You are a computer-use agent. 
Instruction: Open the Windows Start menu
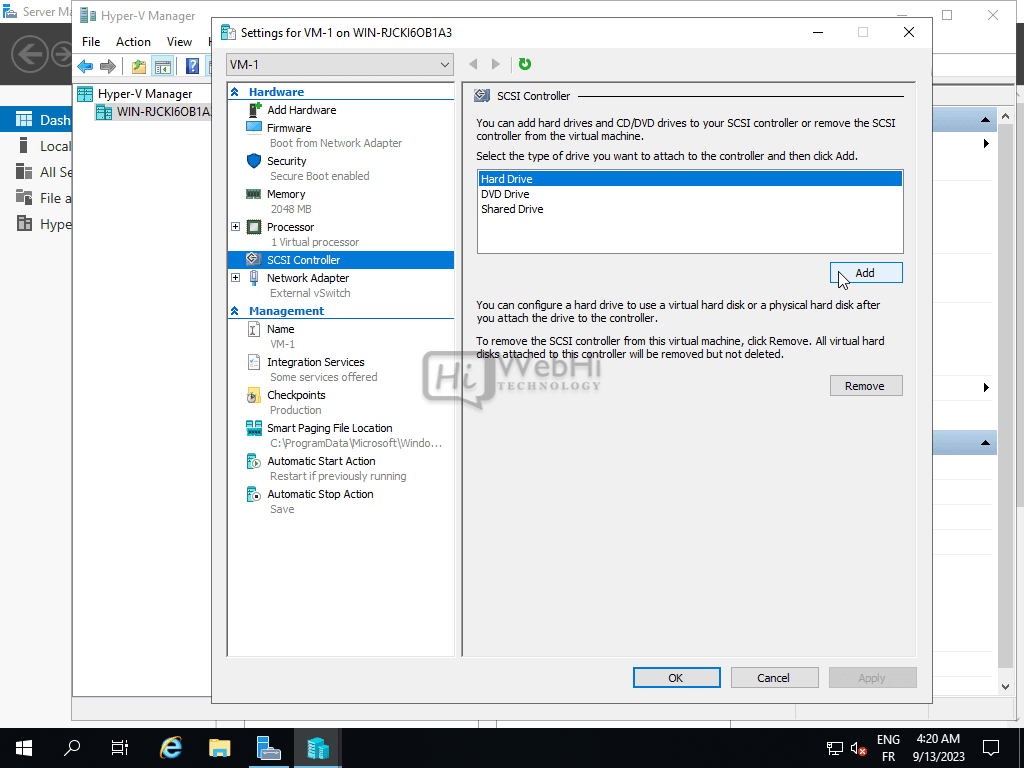click(x=24, y=748)
